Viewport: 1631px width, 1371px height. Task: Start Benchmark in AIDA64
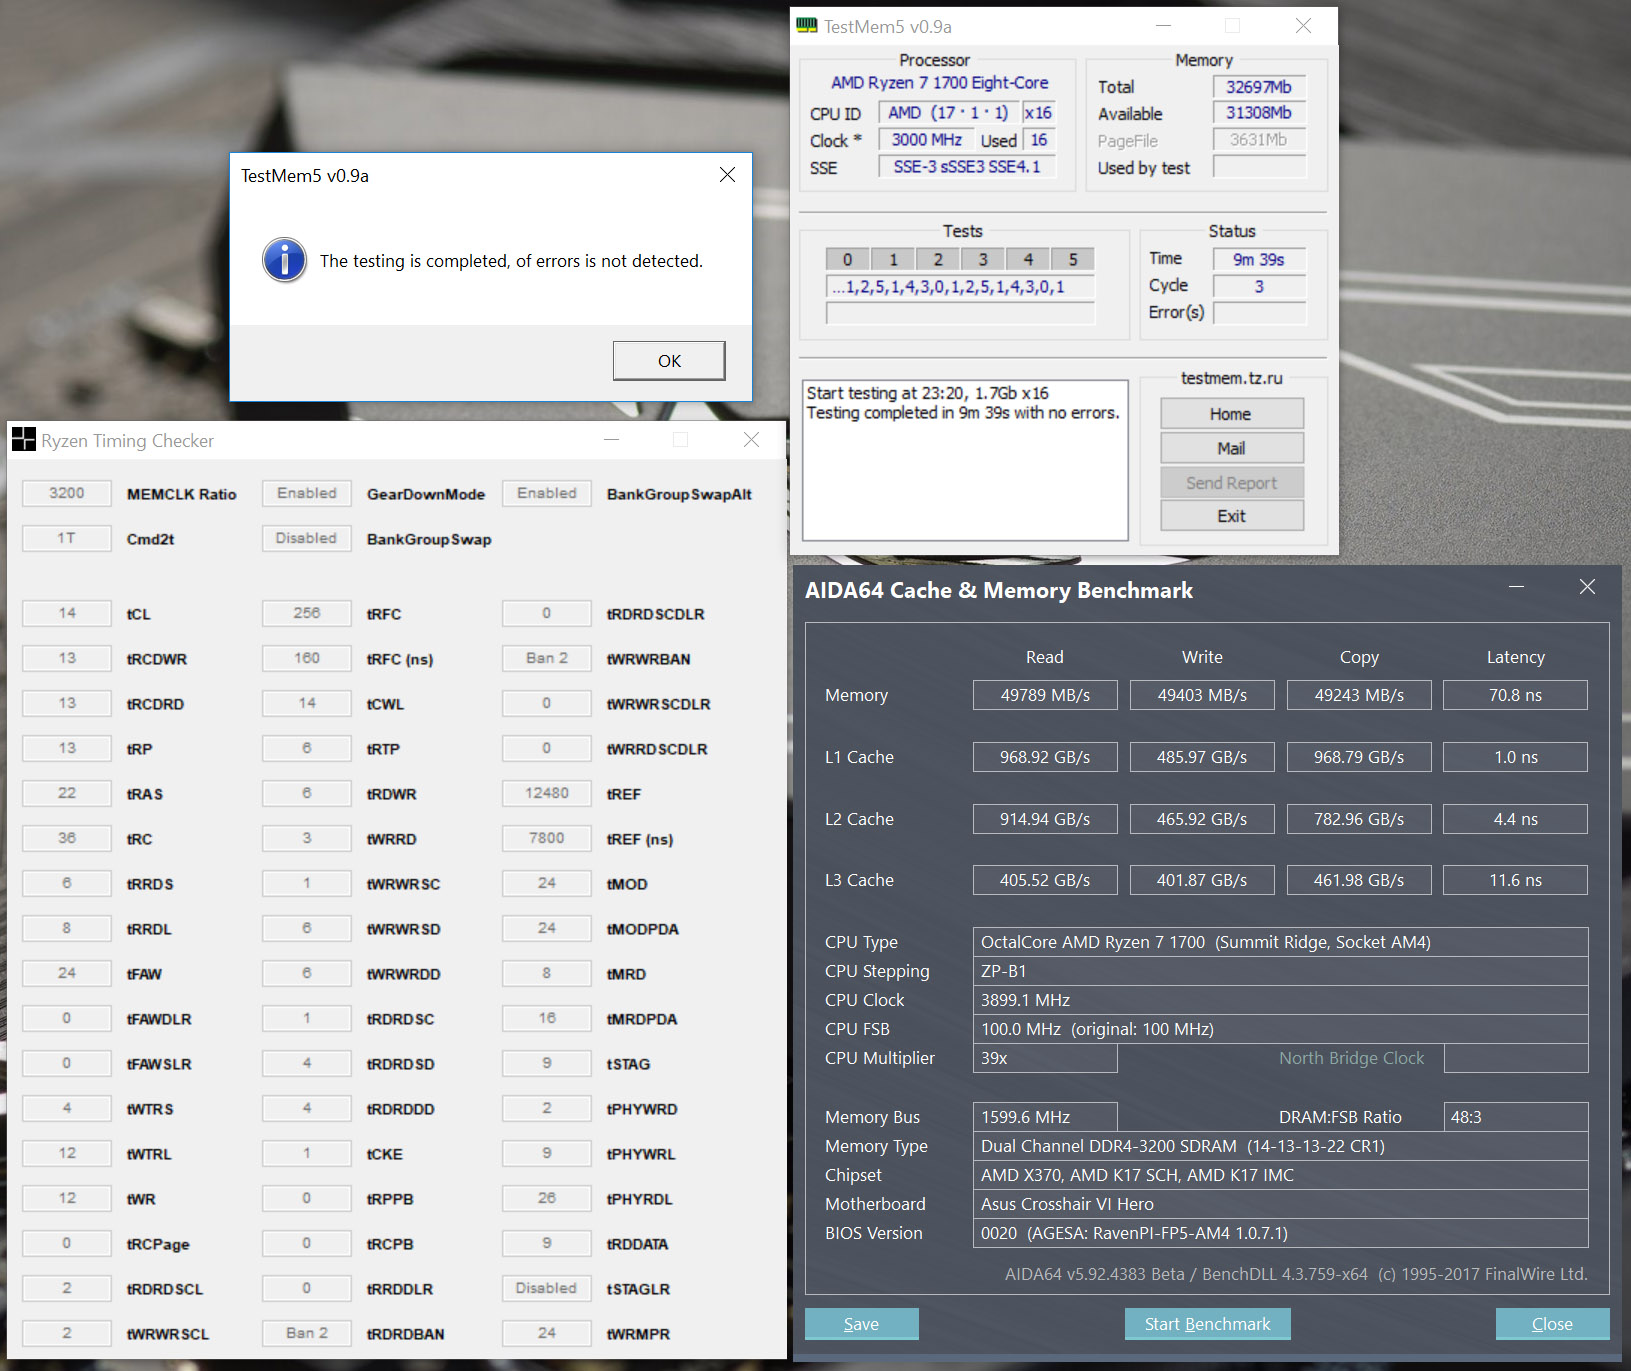(x=1207, y=1324)
